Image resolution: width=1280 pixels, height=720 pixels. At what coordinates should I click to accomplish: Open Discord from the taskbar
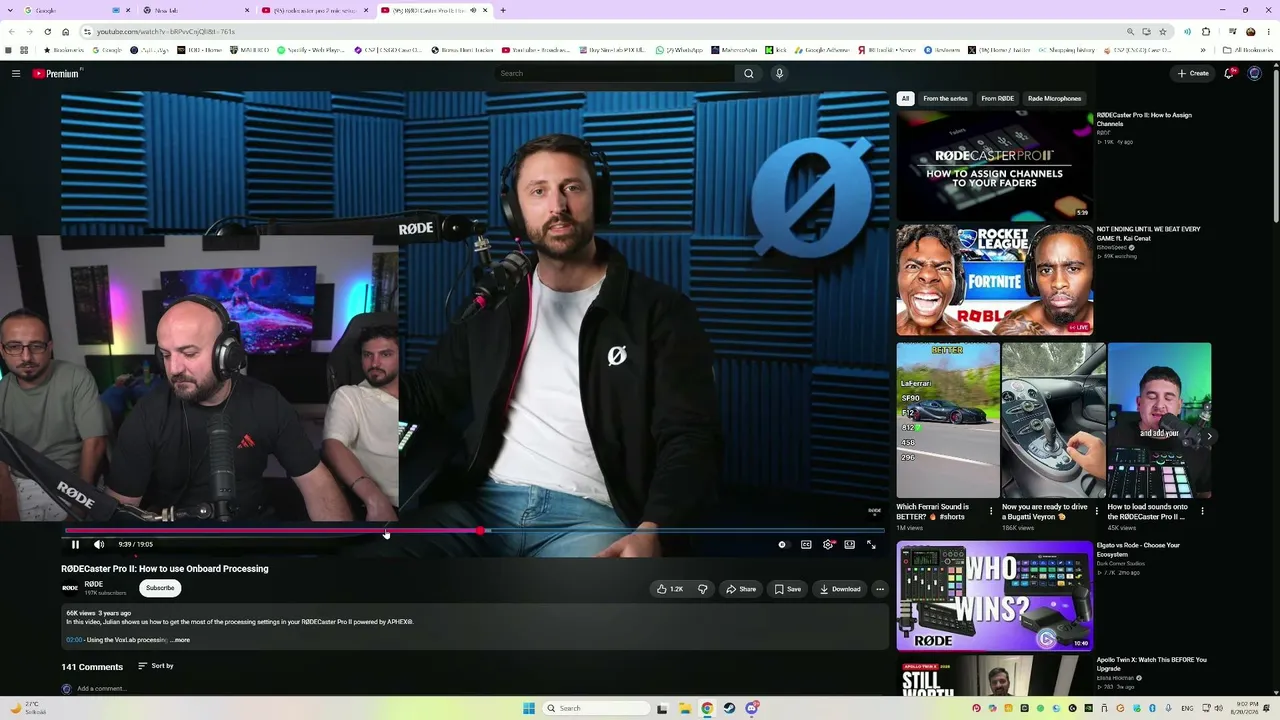coord(752,708)
